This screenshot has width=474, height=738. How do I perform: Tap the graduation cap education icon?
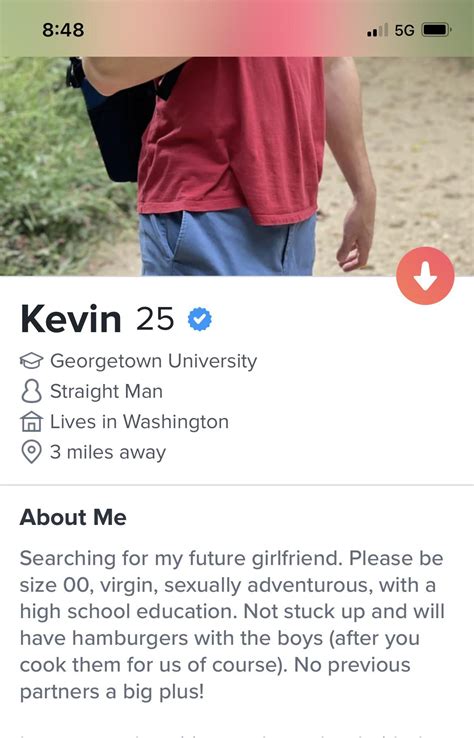click(32, 361)
